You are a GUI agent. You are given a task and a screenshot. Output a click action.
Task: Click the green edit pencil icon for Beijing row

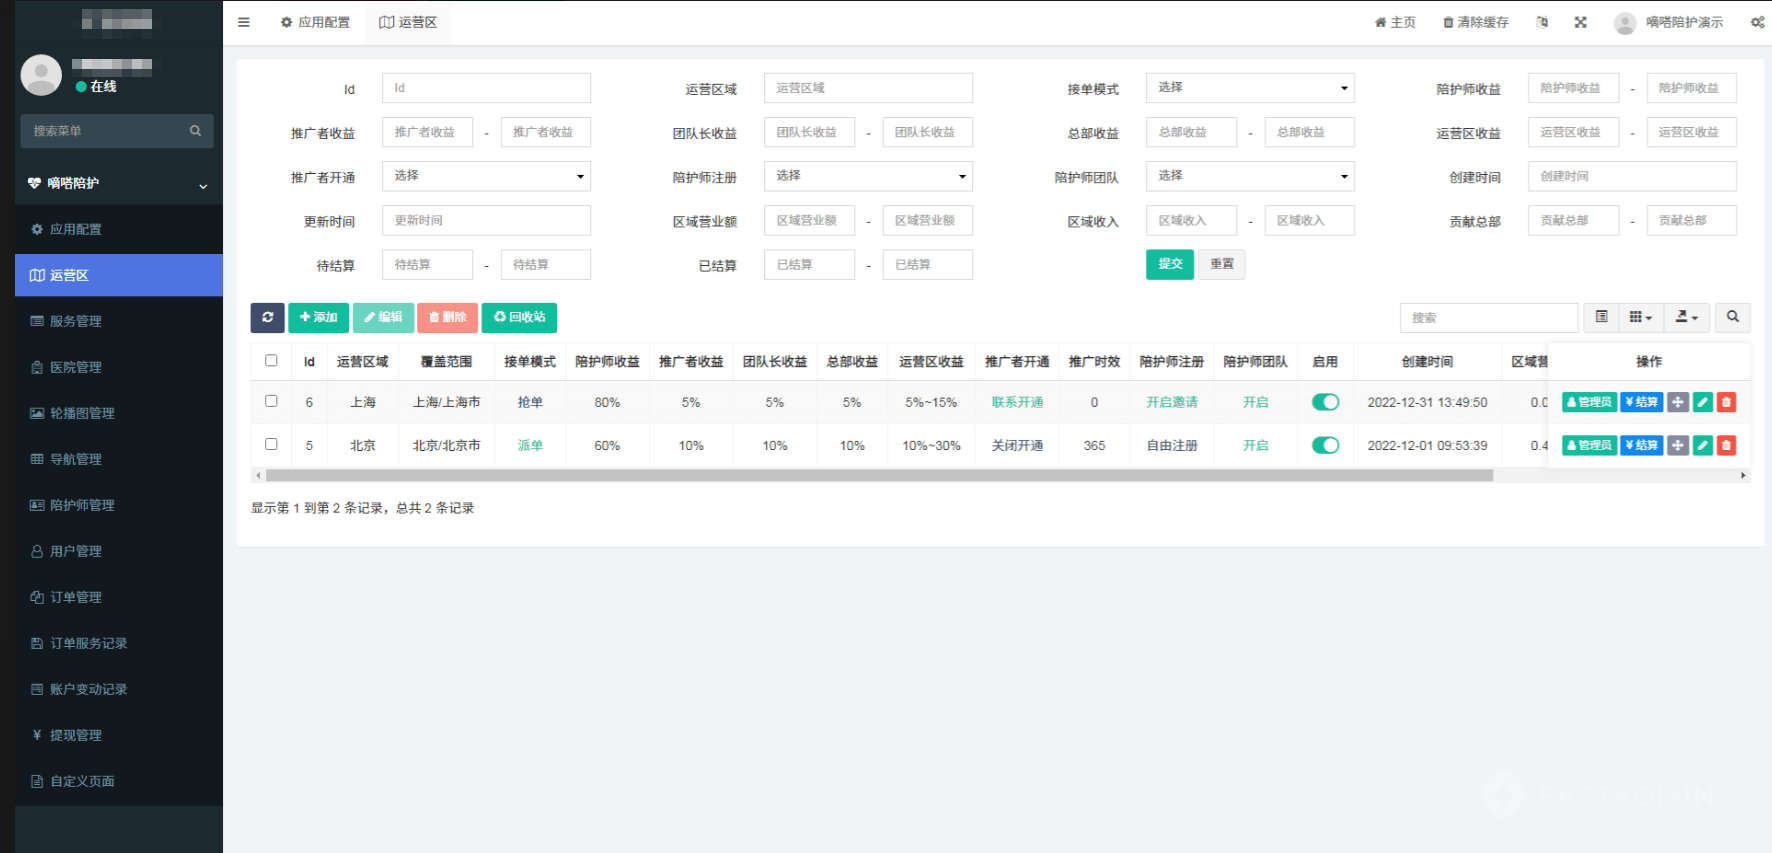[1703, 445]
